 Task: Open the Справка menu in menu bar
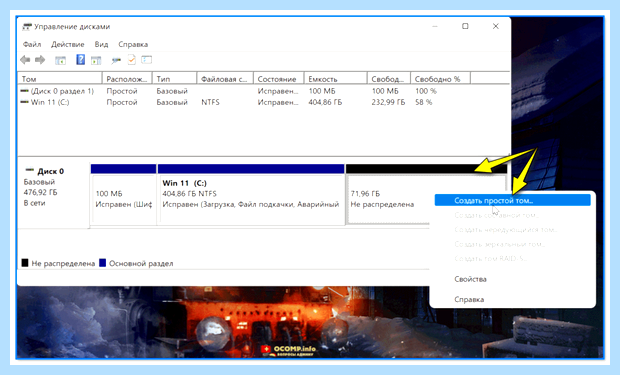pos(133,44)
